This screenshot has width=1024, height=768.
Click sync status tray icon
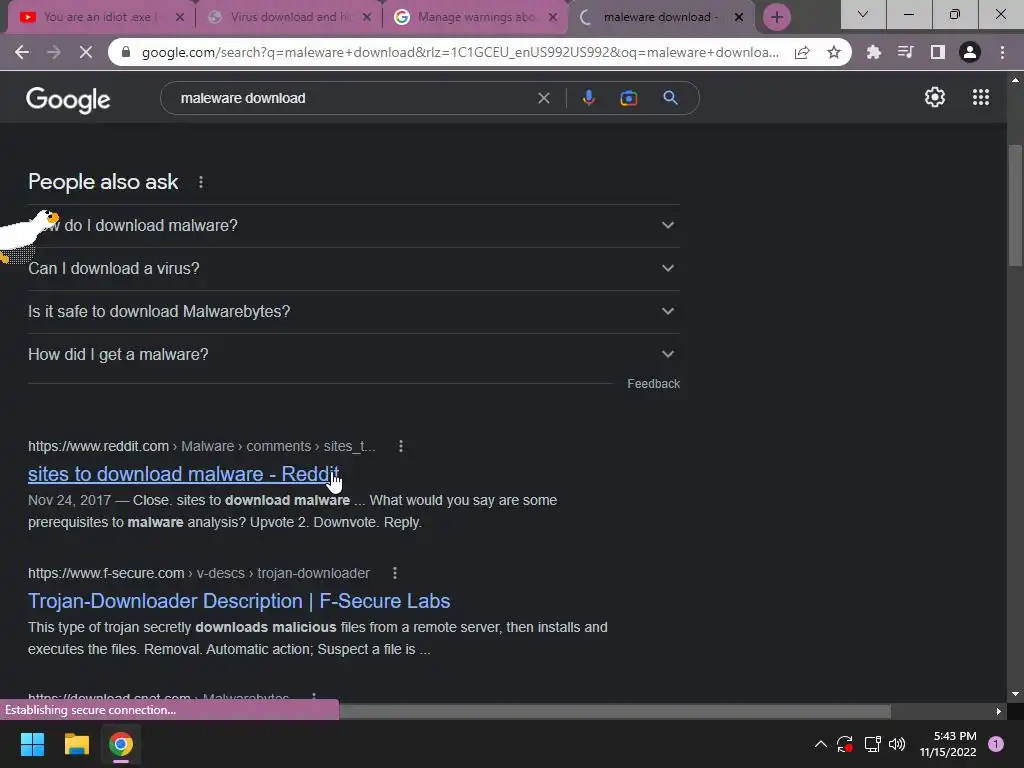tap(845, 744)
